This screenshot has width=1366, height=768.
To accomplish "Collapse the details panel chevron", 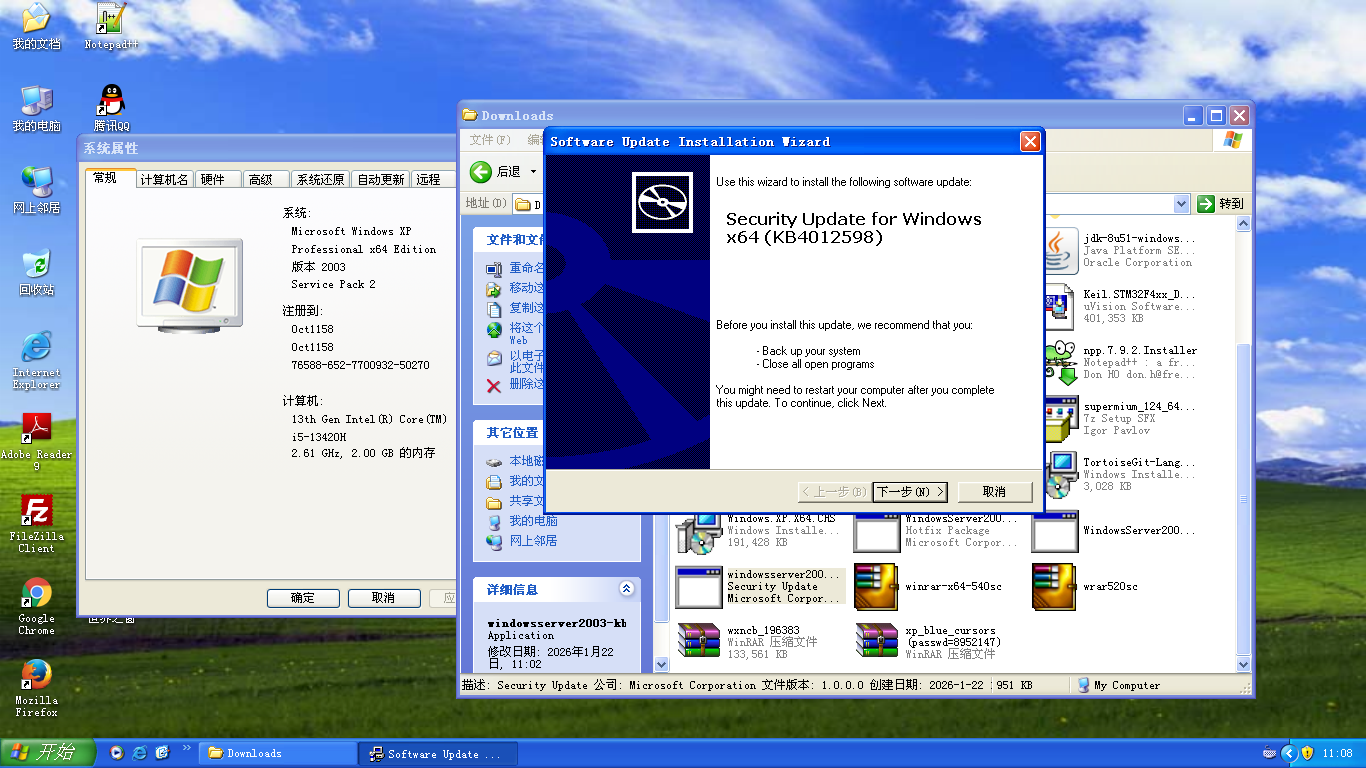I will [626, 589].
